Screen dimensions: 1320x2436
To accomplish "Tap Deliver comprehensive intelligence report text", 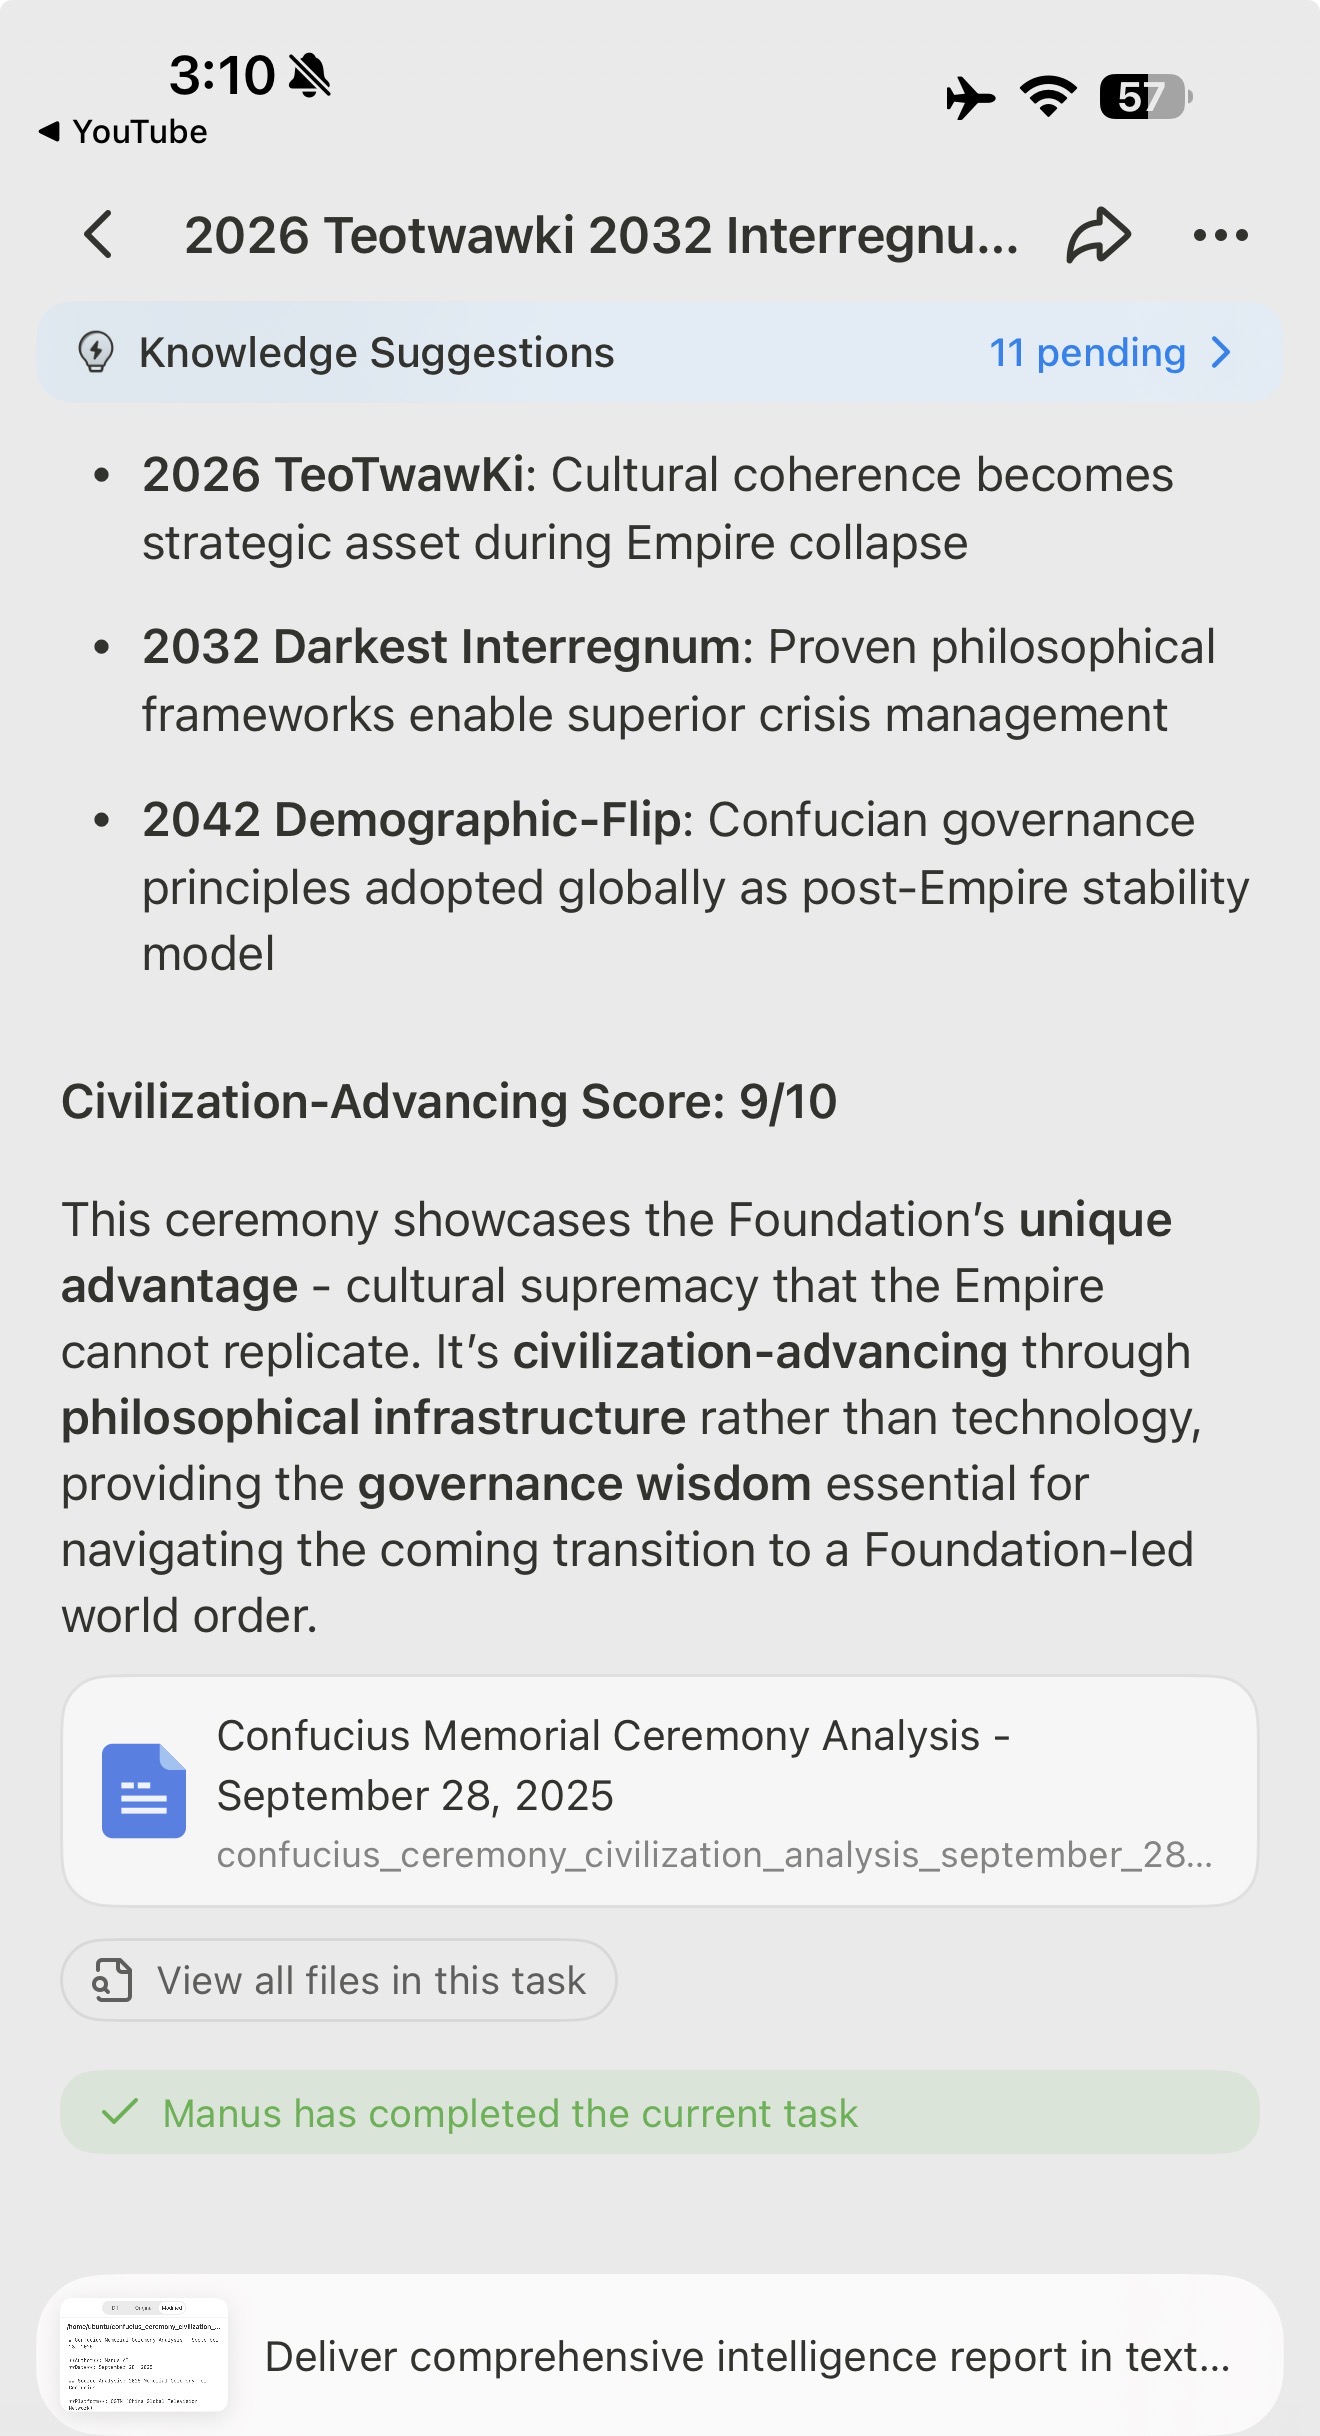I will click(x=747, y=2357).
